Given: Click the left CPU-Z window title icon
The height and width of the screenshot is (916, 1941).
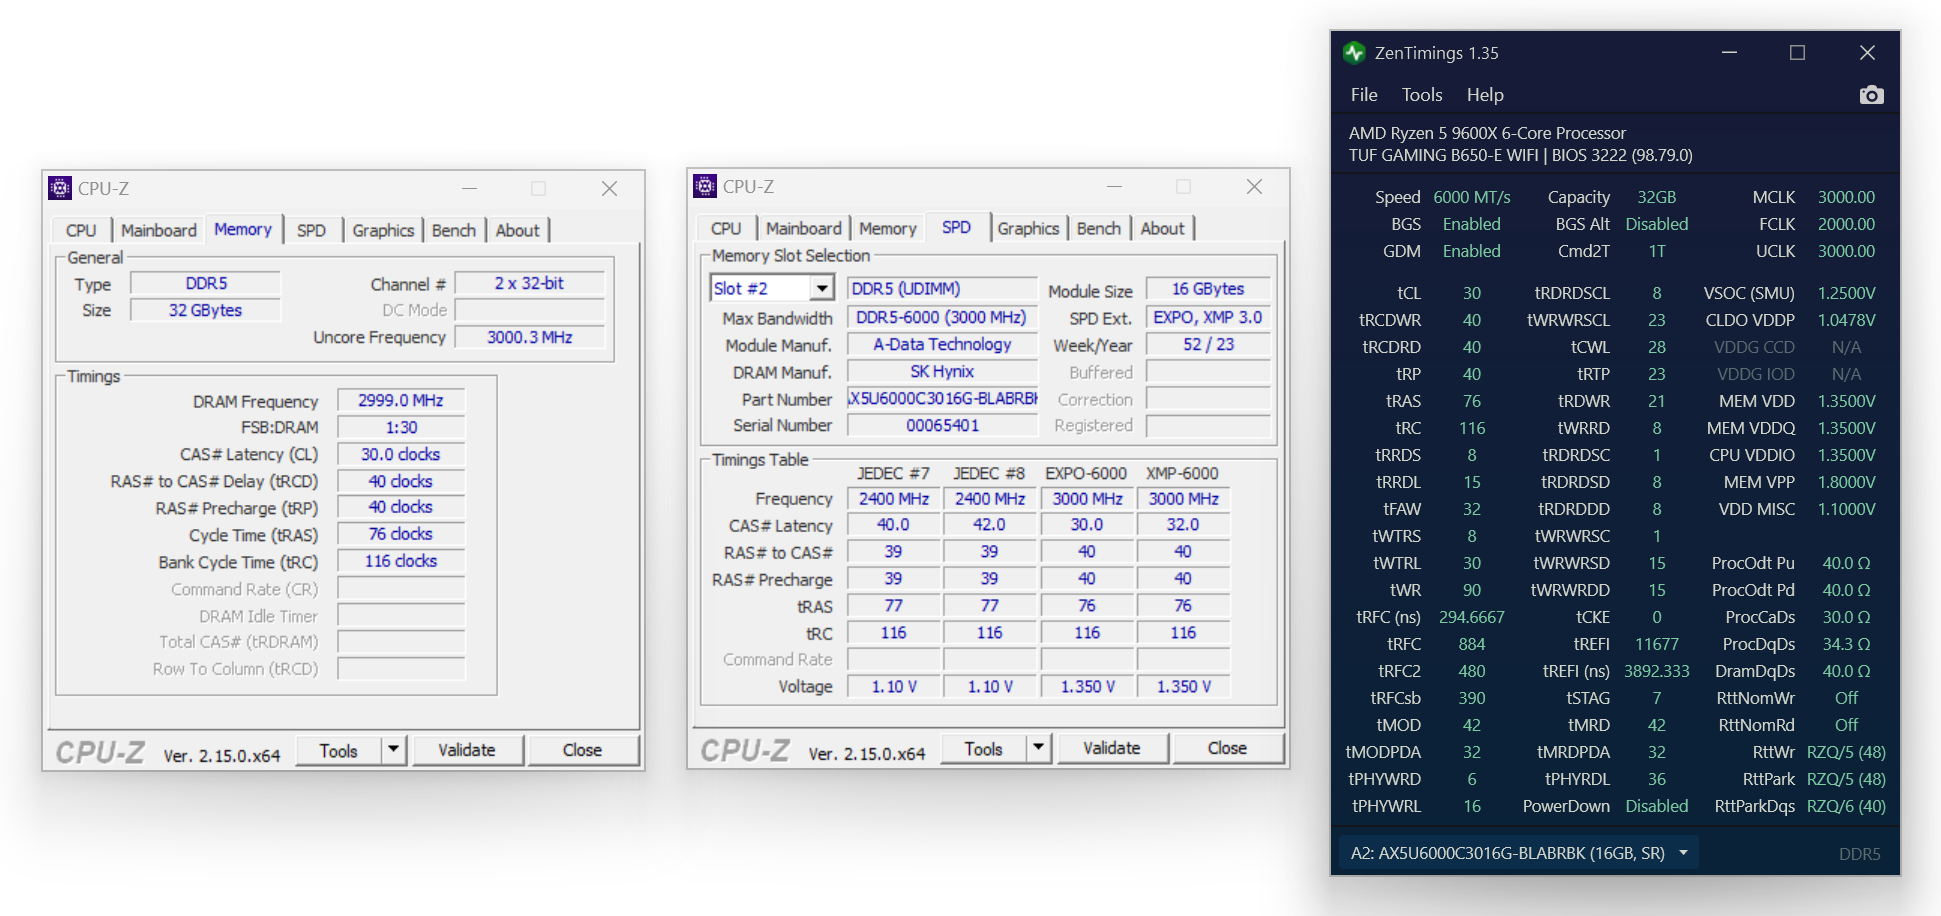Looking at the screenshot, I should (60, 188).
